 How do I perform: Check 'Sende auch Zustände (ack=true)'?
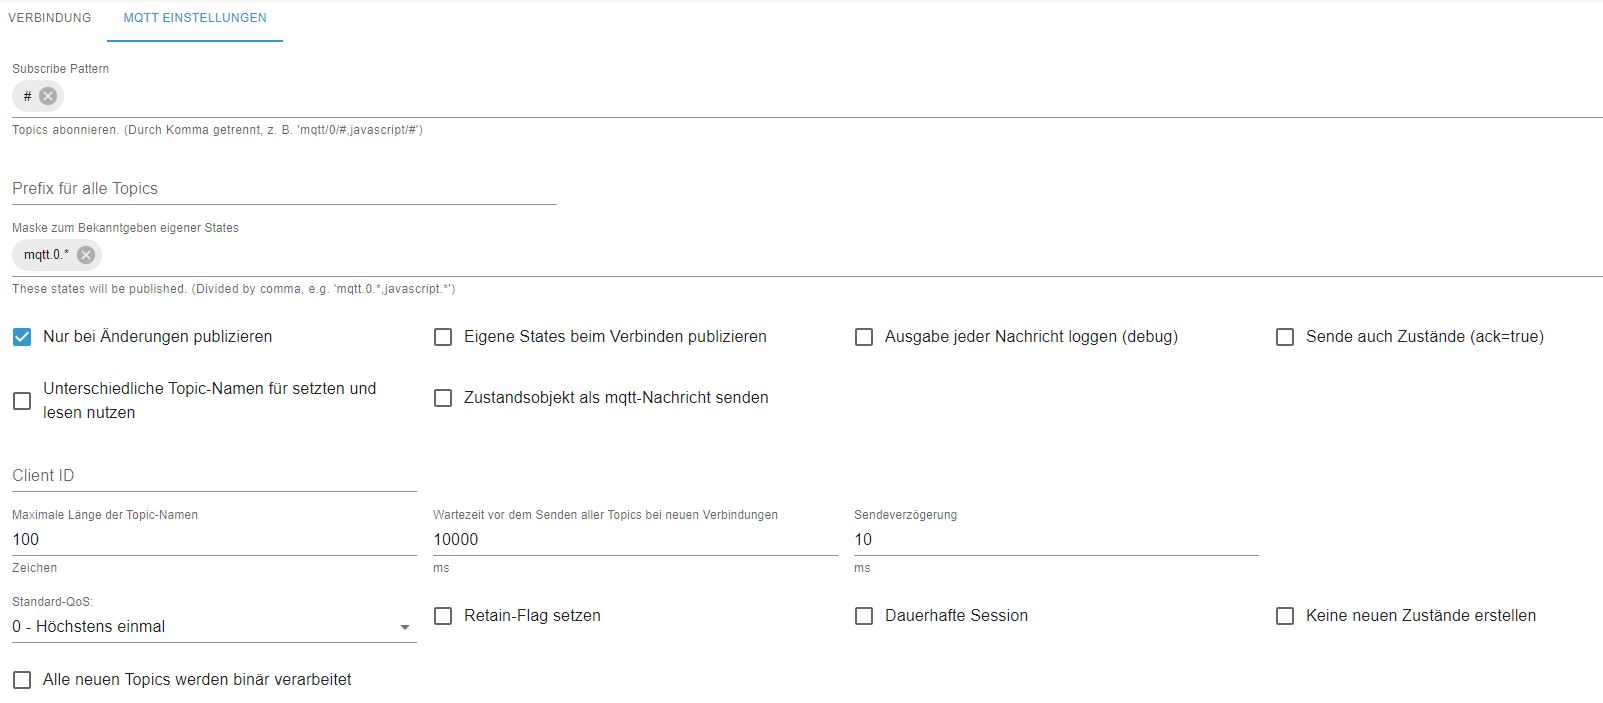[x=1285, y=337]
